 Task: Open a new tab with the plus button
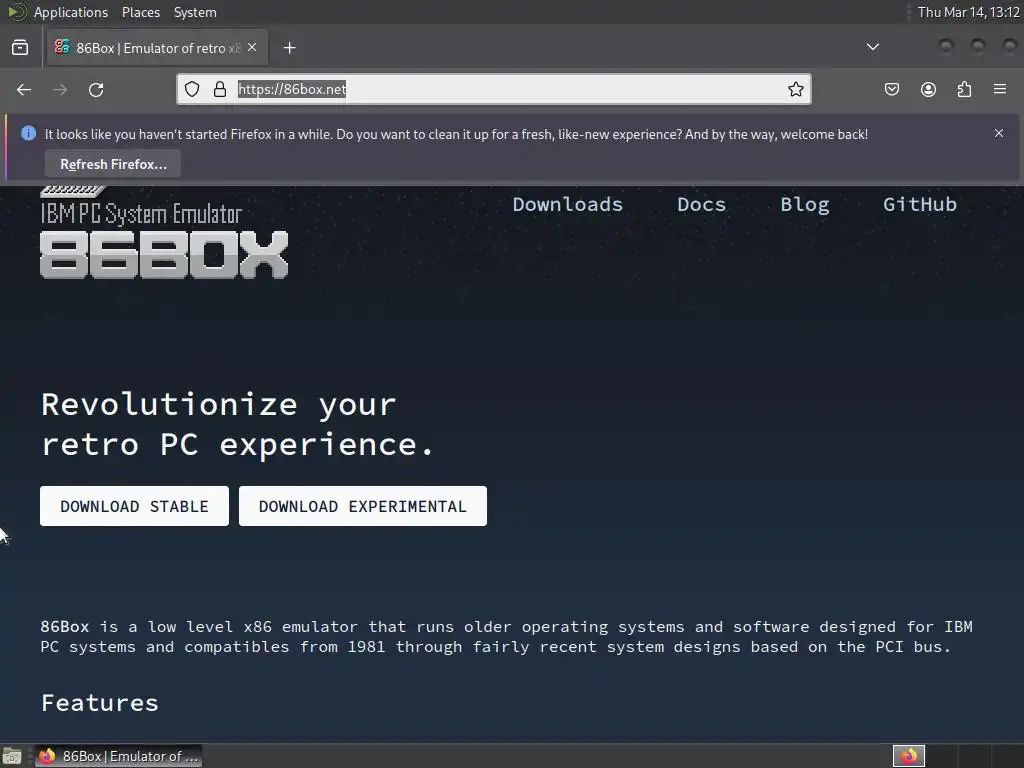point(289,48)
